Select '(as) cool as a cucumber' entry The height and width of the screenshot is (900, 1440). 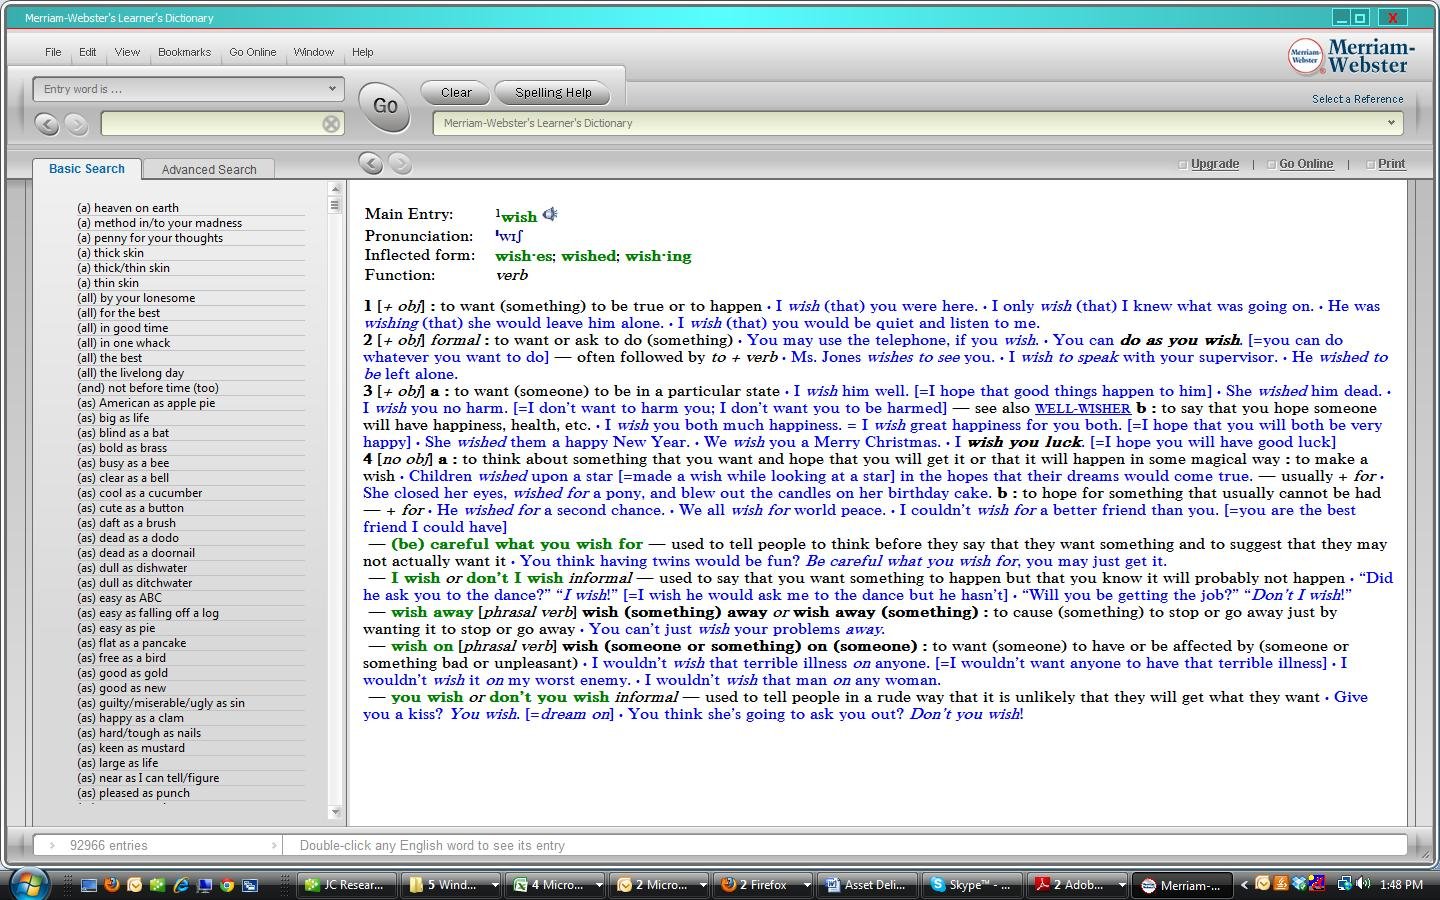pyautogui.click(x=140, y=493)
